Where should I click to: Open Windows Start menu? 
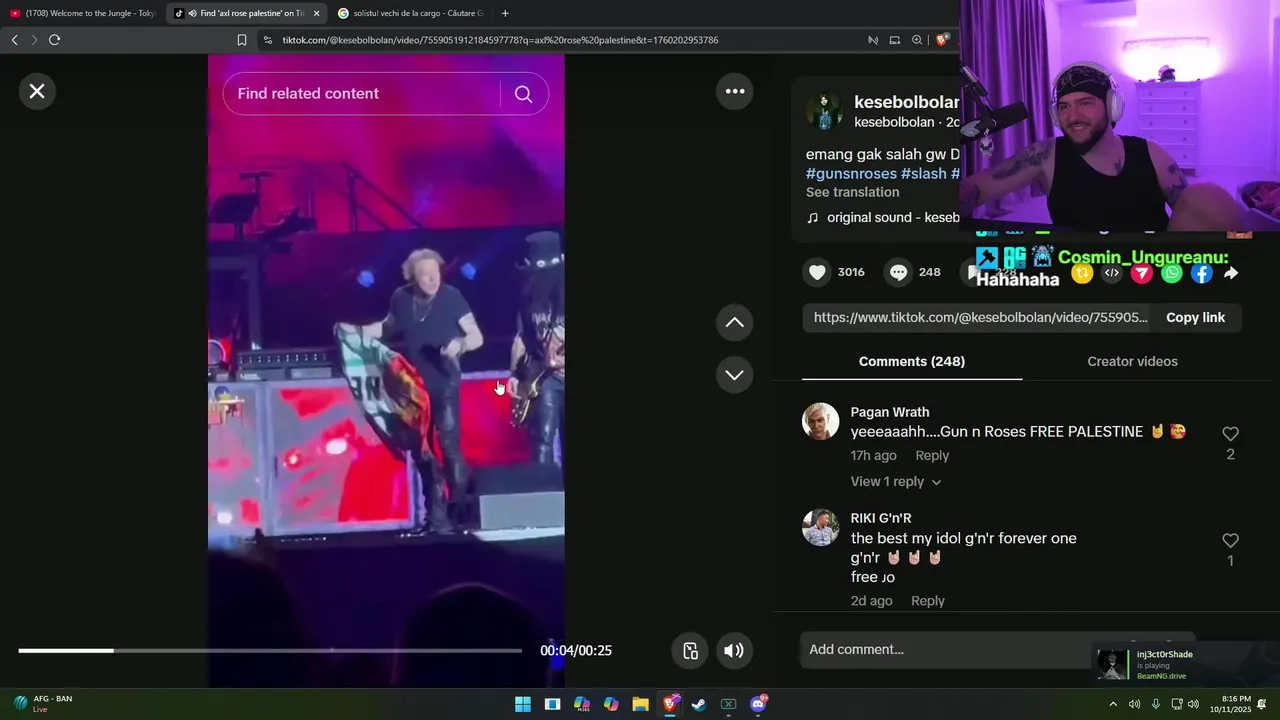coord(523,705)
